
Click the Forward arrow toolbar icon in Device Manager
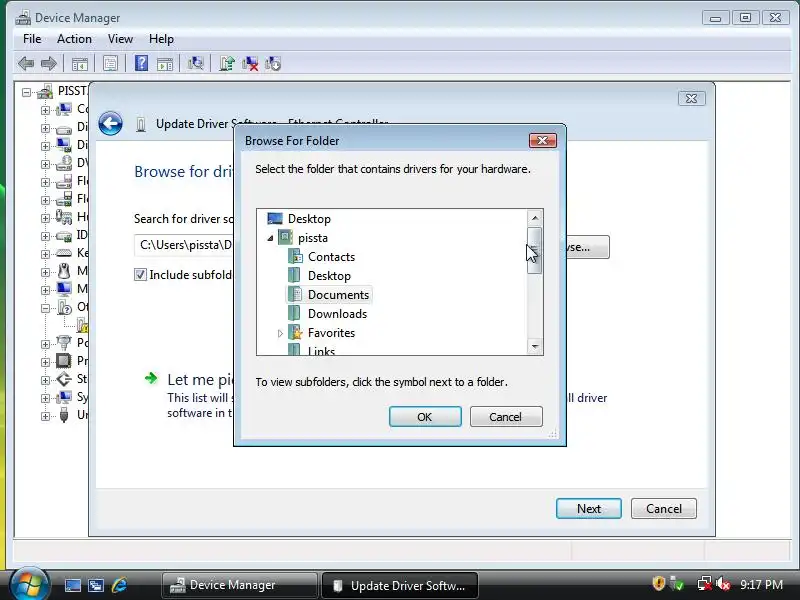click(48, 64)
